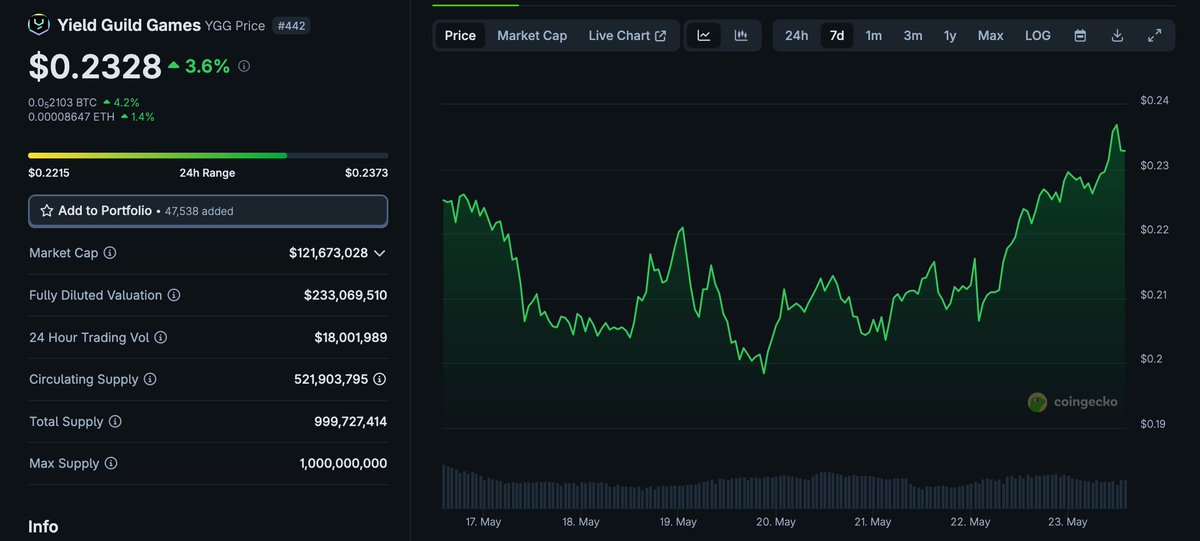This screenshot has width=1200, height=541.
Task: Set chart range to 3m
Action: coord(913,35)
